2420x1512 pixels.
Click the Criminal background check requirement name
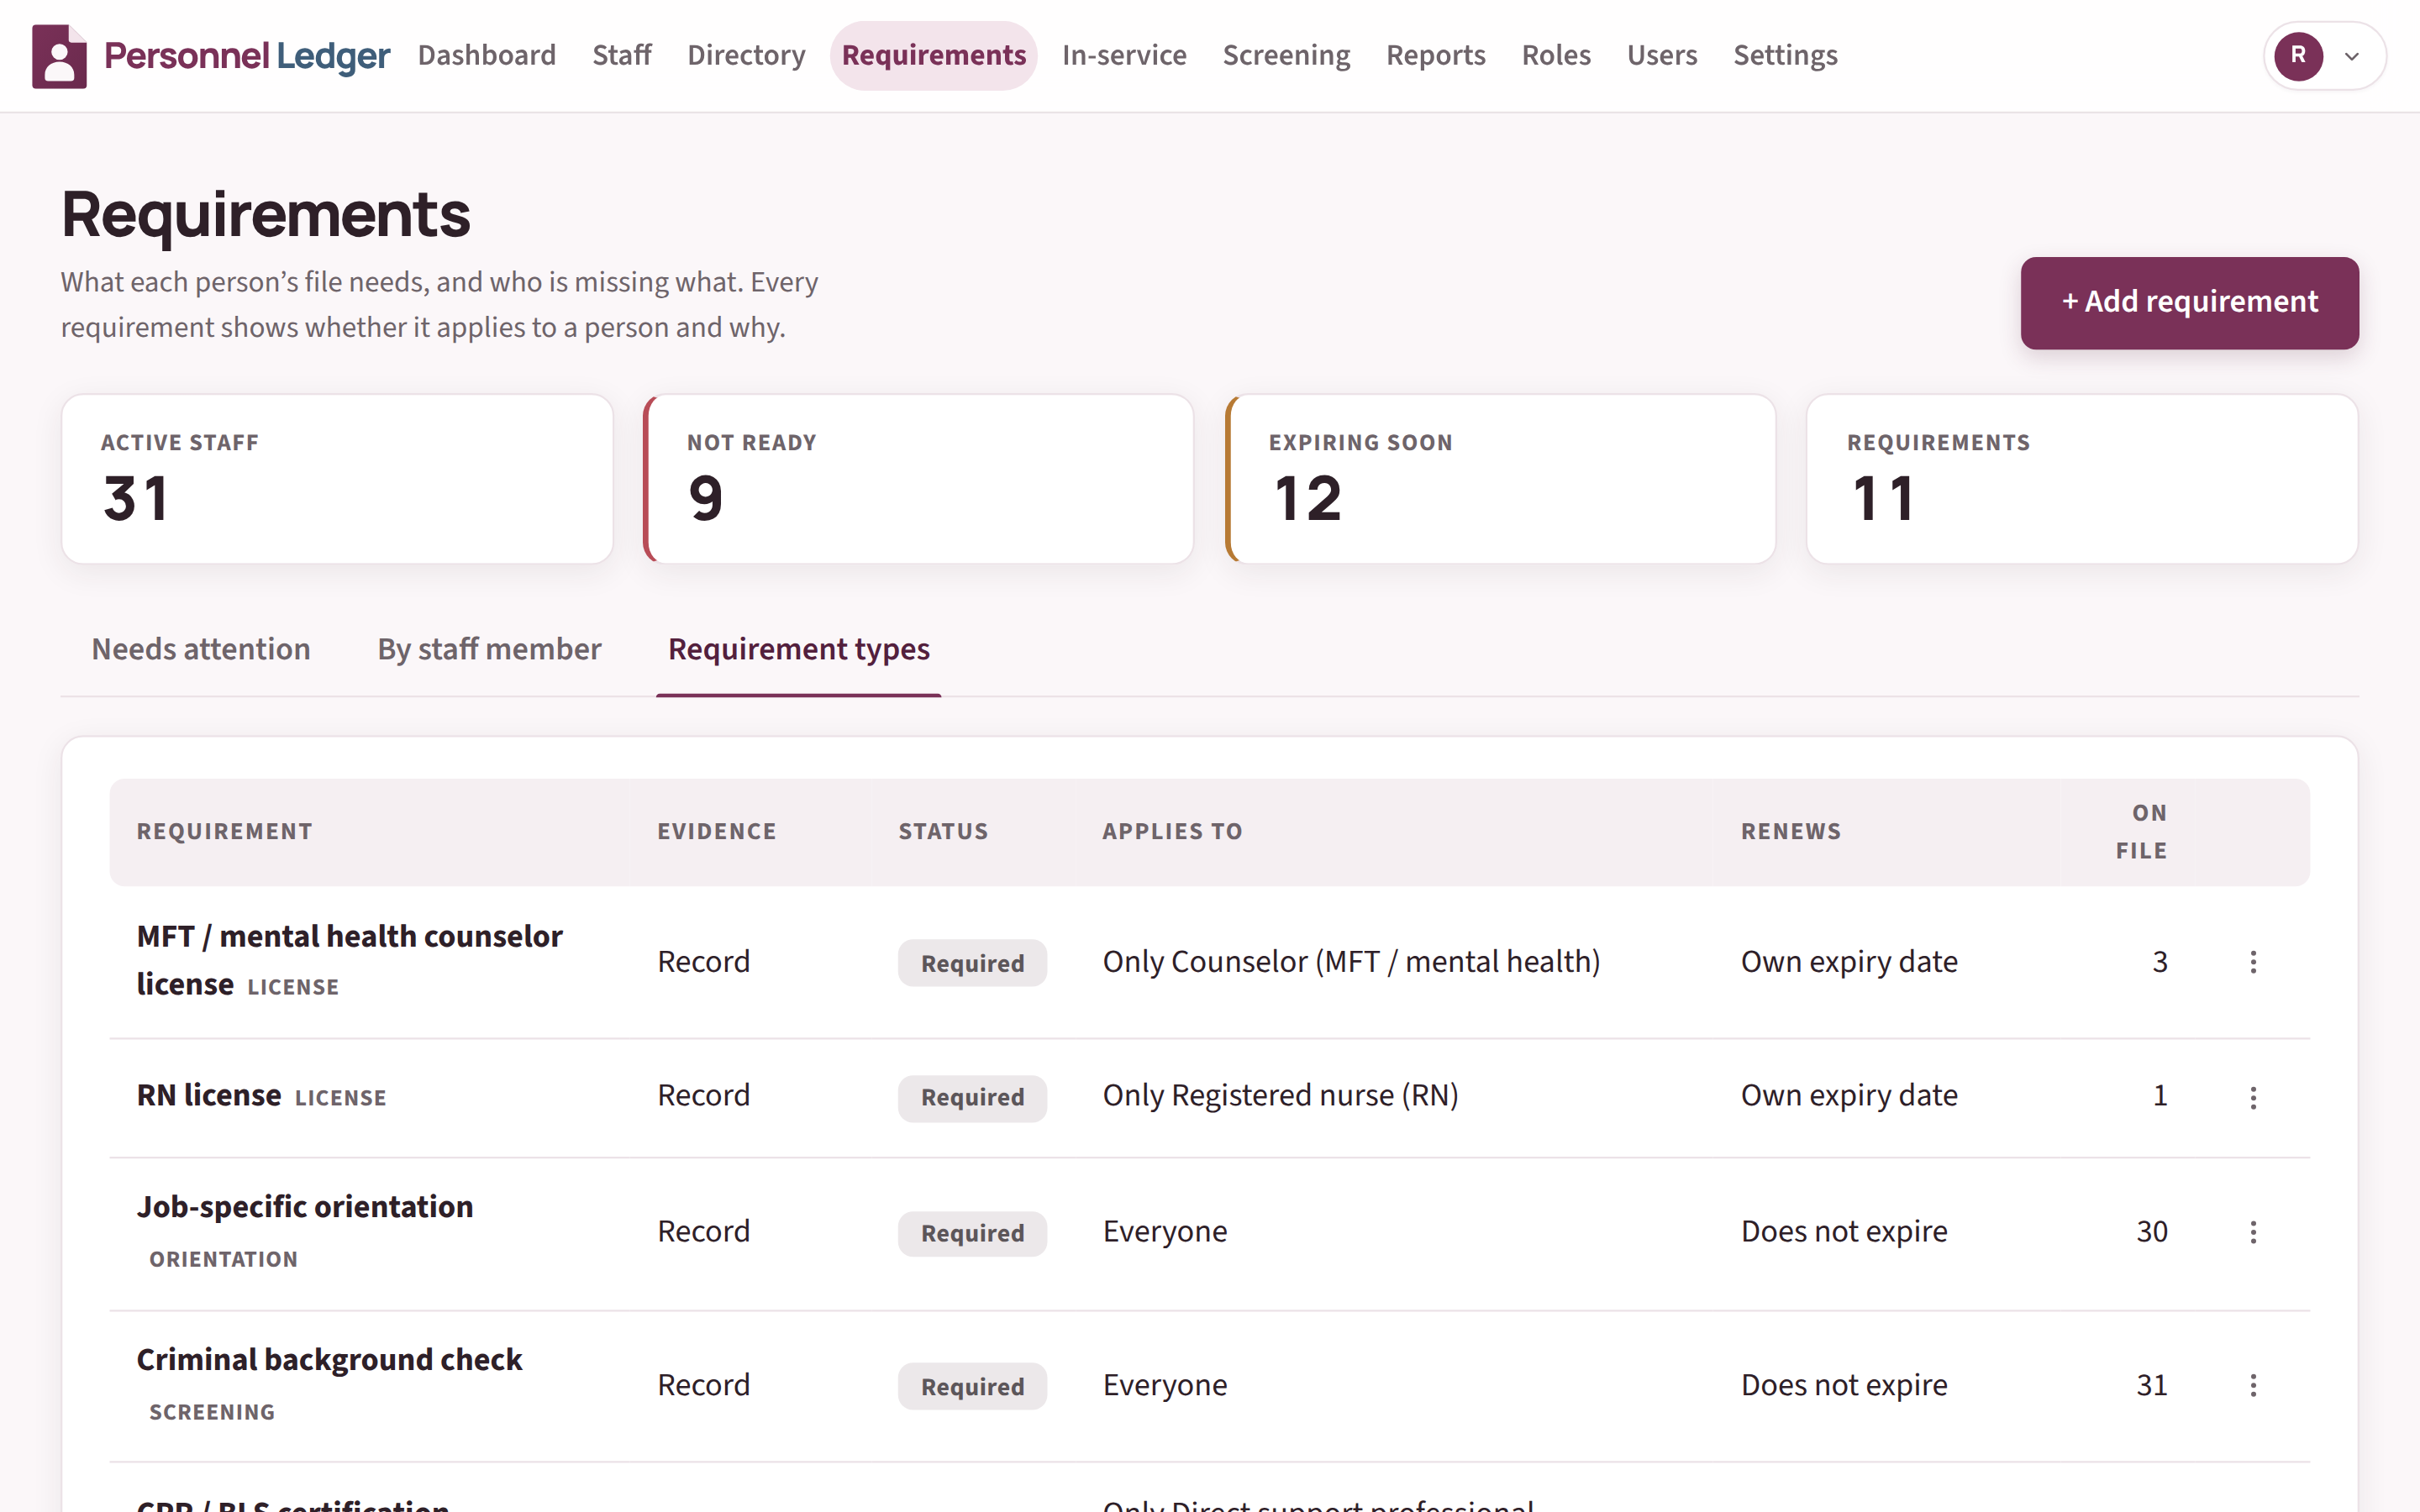point(329,1359)
